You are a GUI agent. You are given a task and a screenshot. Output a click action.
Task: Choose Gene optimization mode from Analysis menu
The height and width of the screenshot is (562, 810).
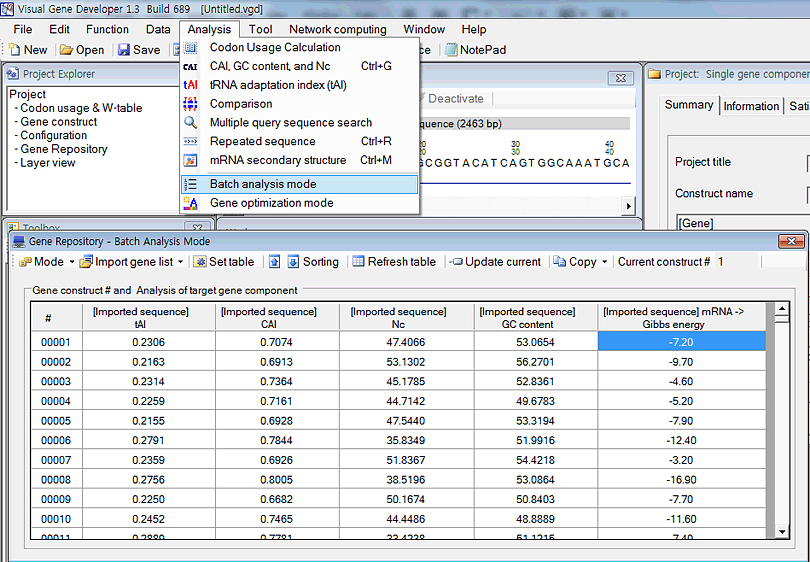tap(271, 203)
